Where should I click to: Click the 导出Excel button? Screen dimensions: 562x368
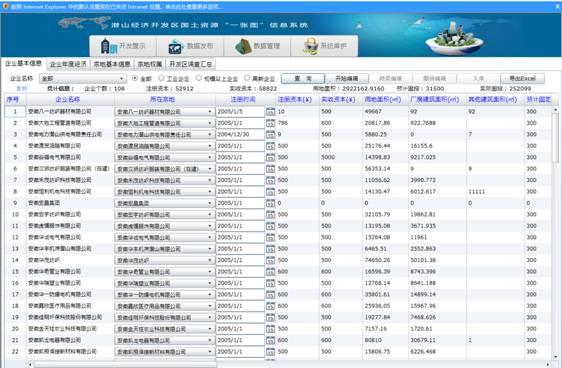coord(522,78)
